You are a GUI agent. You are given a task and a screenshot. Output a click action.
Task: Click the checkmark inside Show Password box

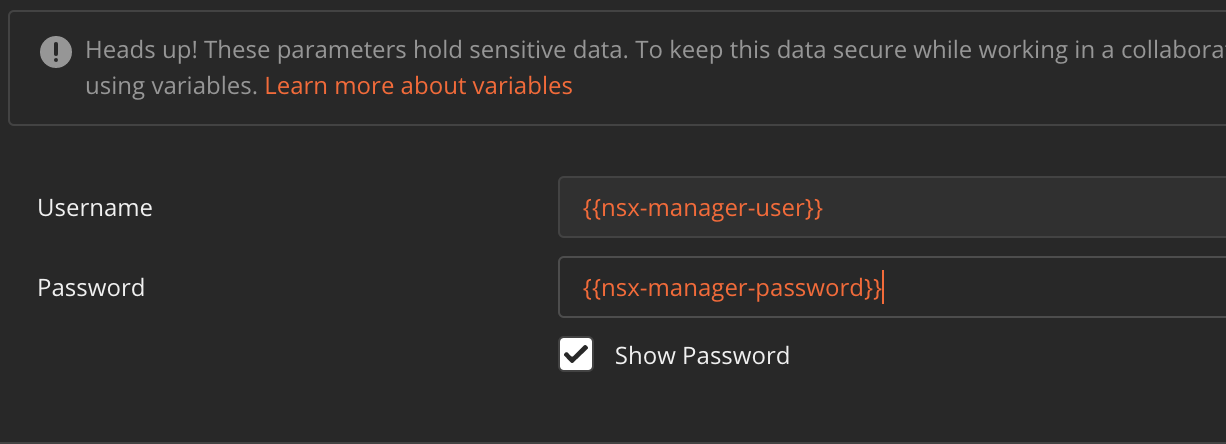pyautogui.click(x=576, y=354)
